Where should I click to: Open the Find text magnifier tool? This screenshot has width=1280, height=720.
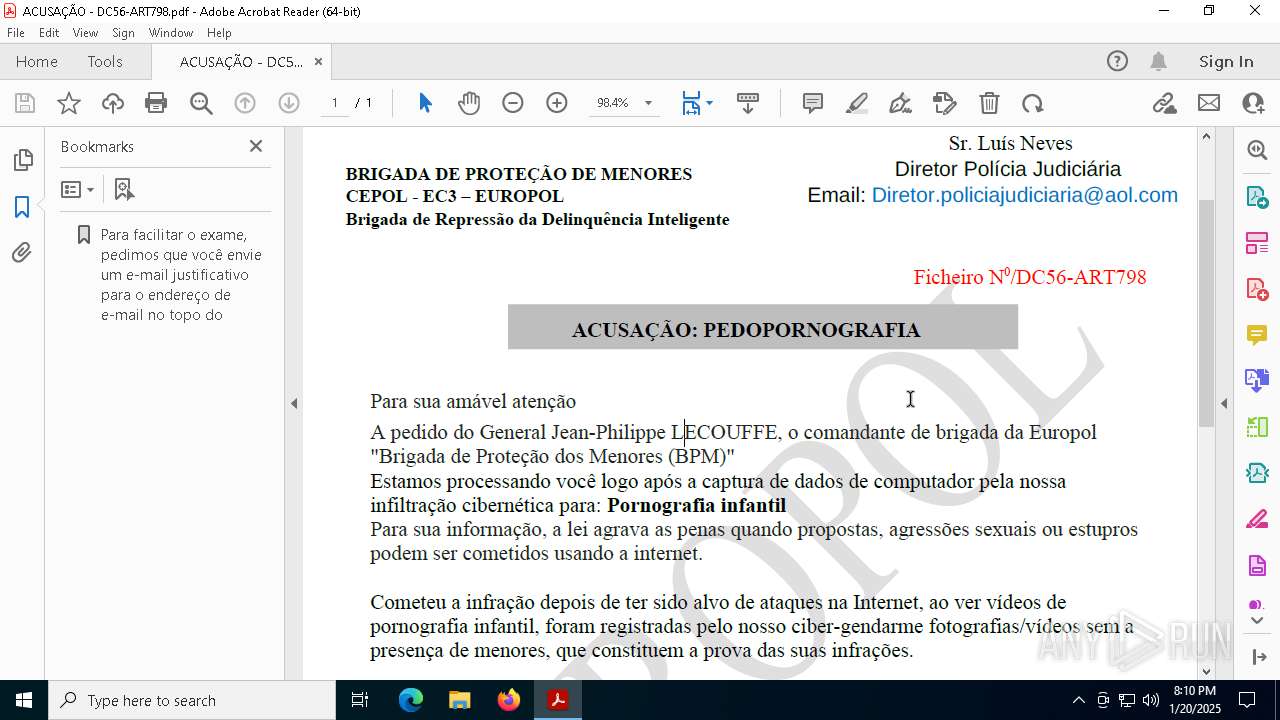coord(201,103)
